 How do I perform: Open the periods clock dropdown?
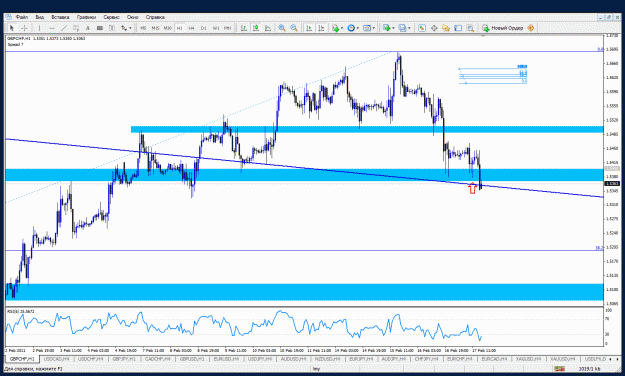353,28
